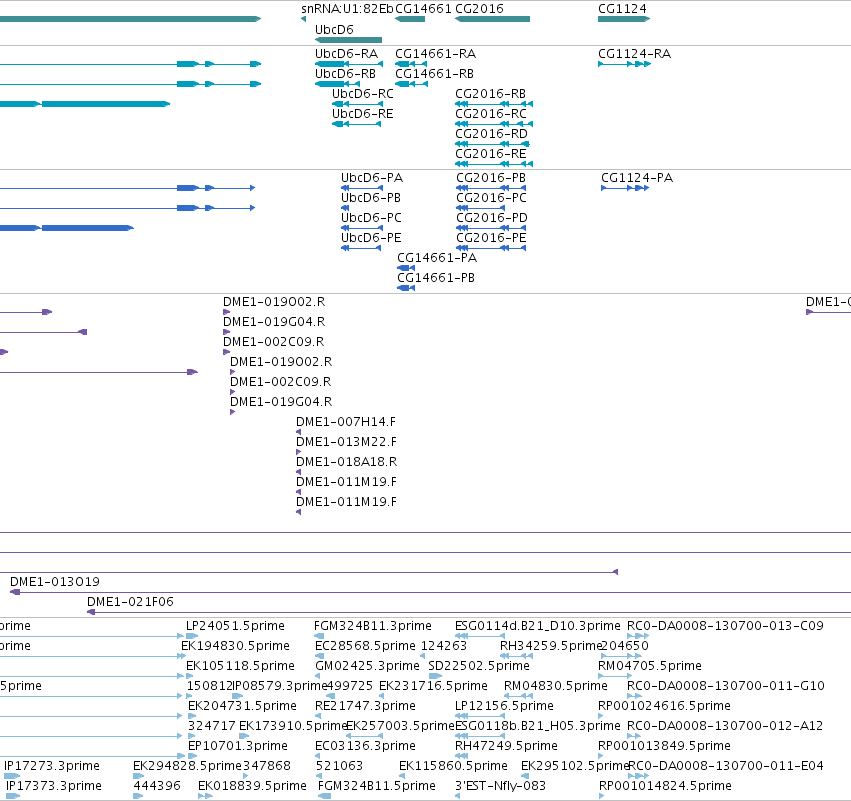
Task: Select transcript UbcD6-RA
Action: 348,64
